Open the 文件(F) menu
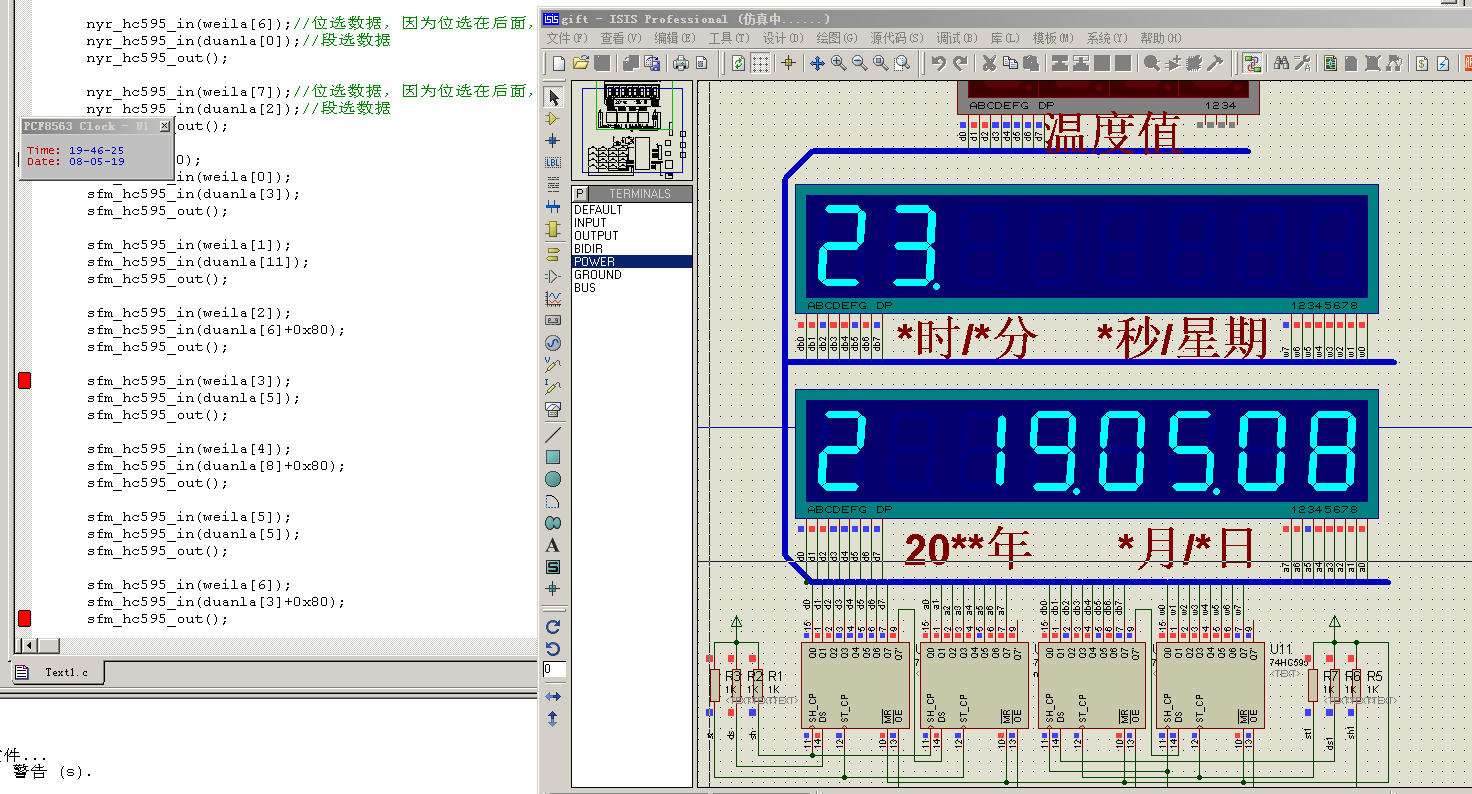 click(x=566, y=38)
